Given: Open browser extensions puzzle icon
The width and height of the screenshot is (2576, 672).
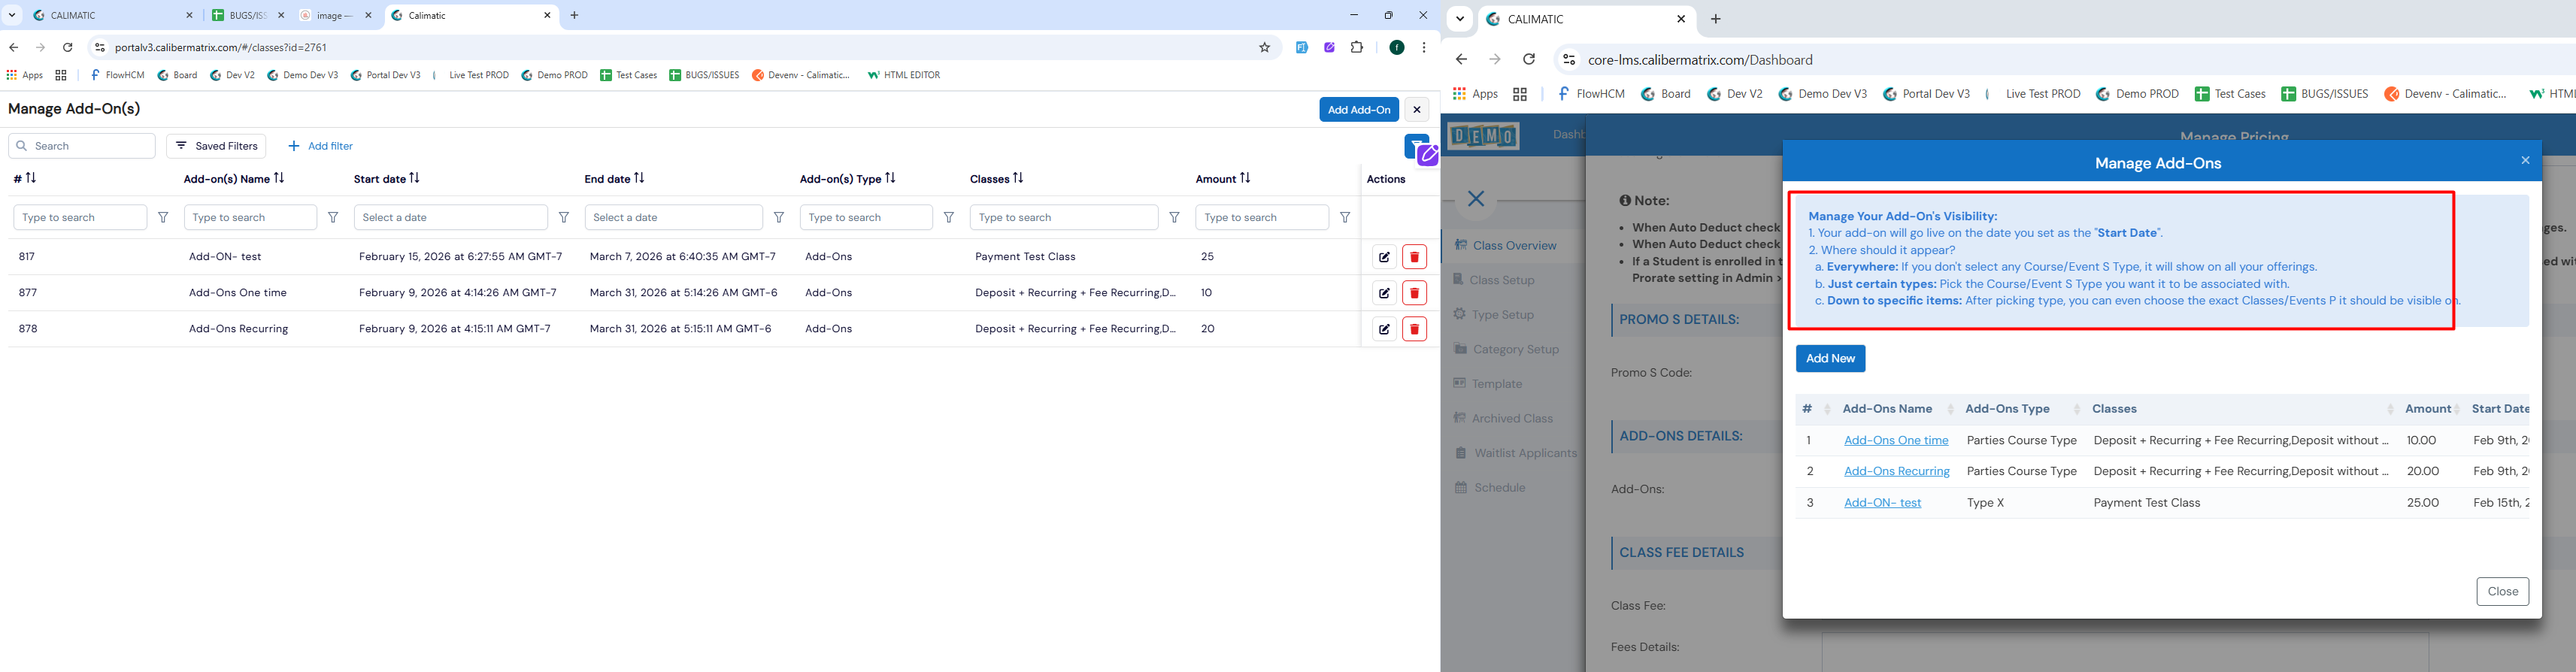Looking at the screenshot, I should (1357, 47).
